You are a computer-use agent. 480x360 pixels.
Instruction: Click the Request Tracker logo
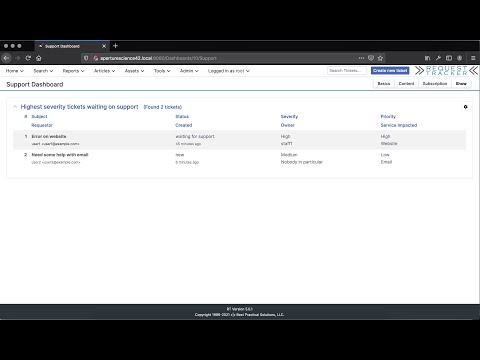(446, 70)
